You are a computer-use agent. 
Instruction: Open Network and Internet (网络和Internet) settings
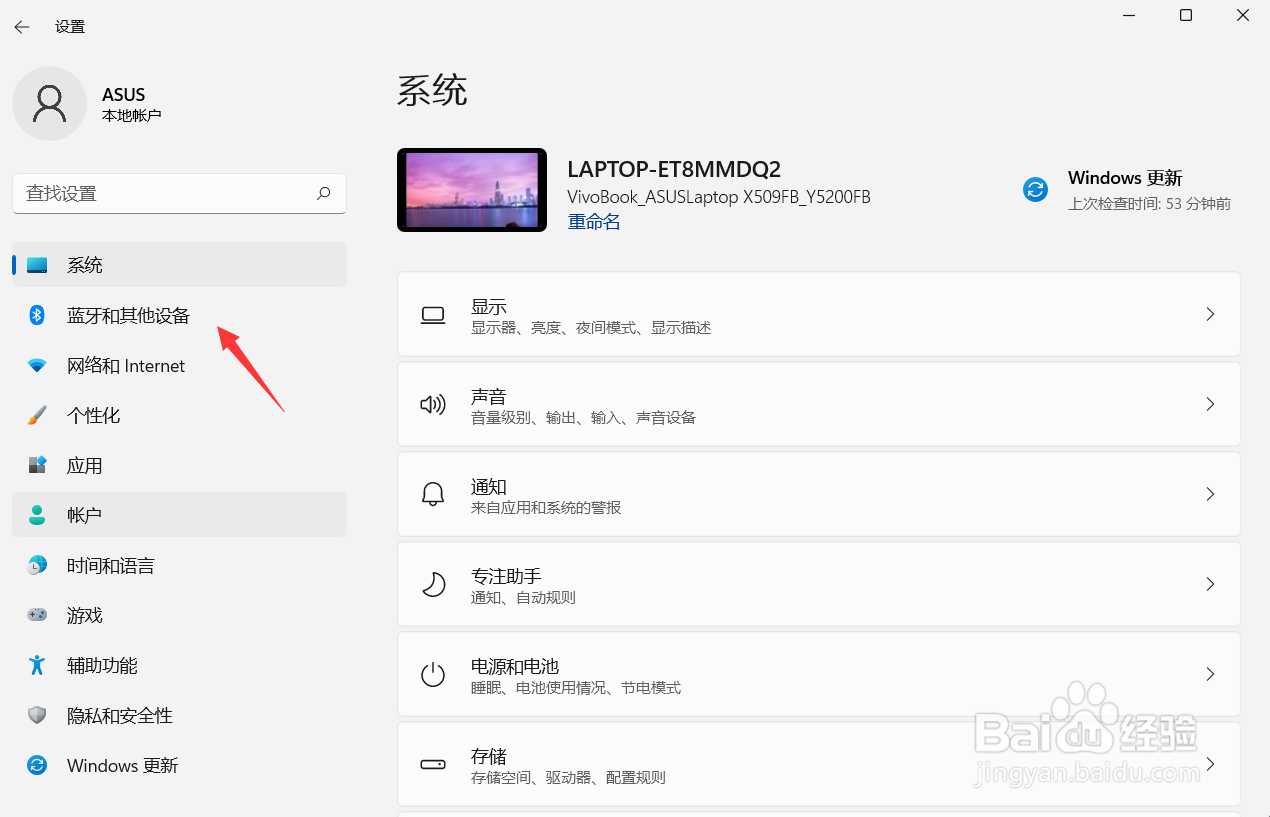pyautogui.click(x=126, y=365)
